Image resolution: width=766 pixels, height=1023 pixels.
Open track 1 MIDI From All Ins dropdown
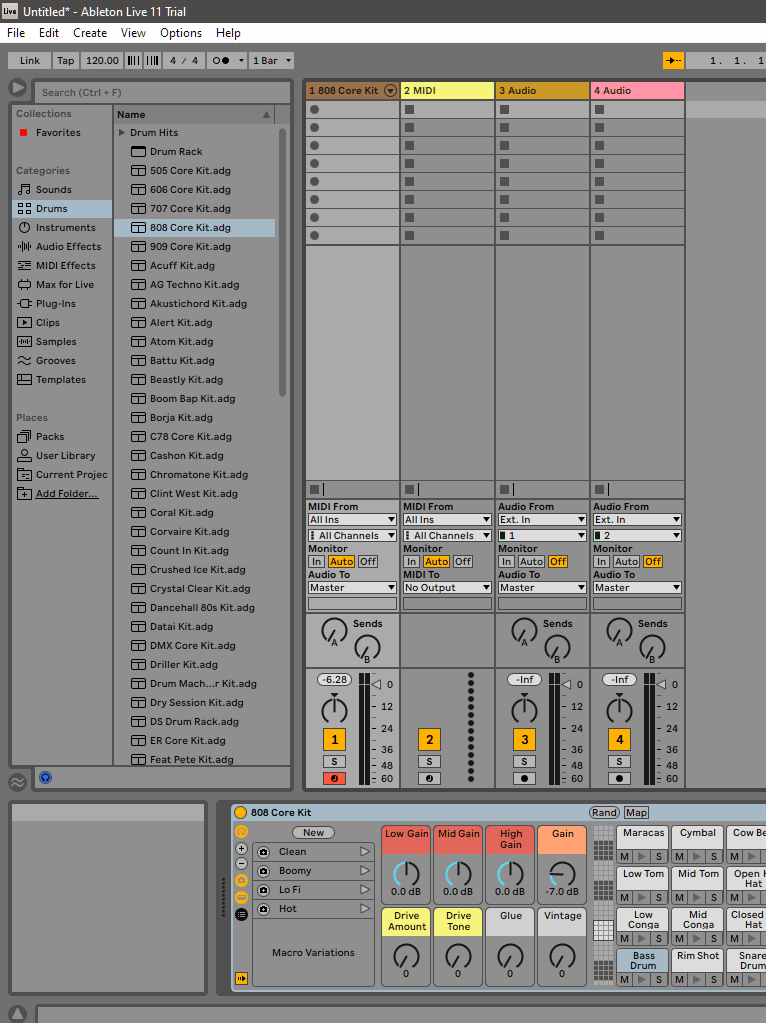coord(352,520)
